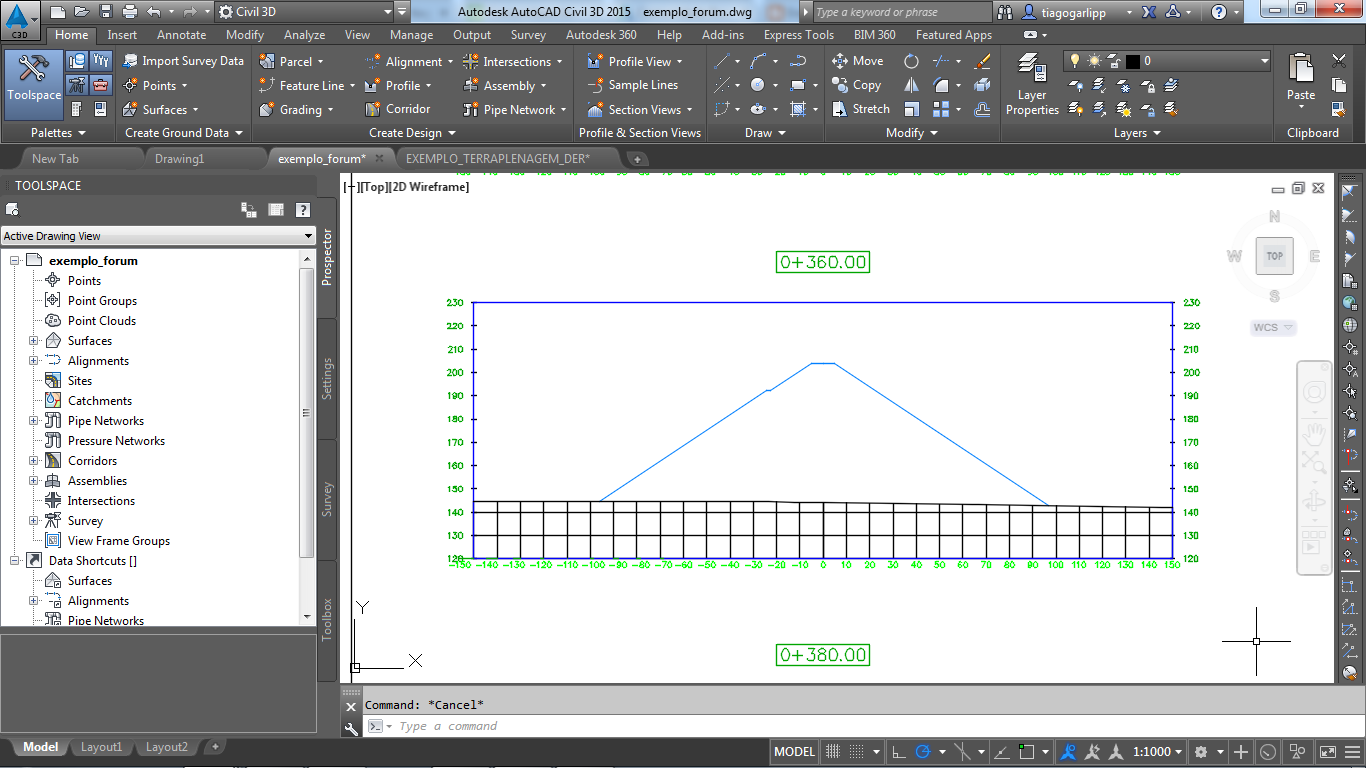Click the Undo arrow icon
1366x768 pixels.
pos(153,12)
